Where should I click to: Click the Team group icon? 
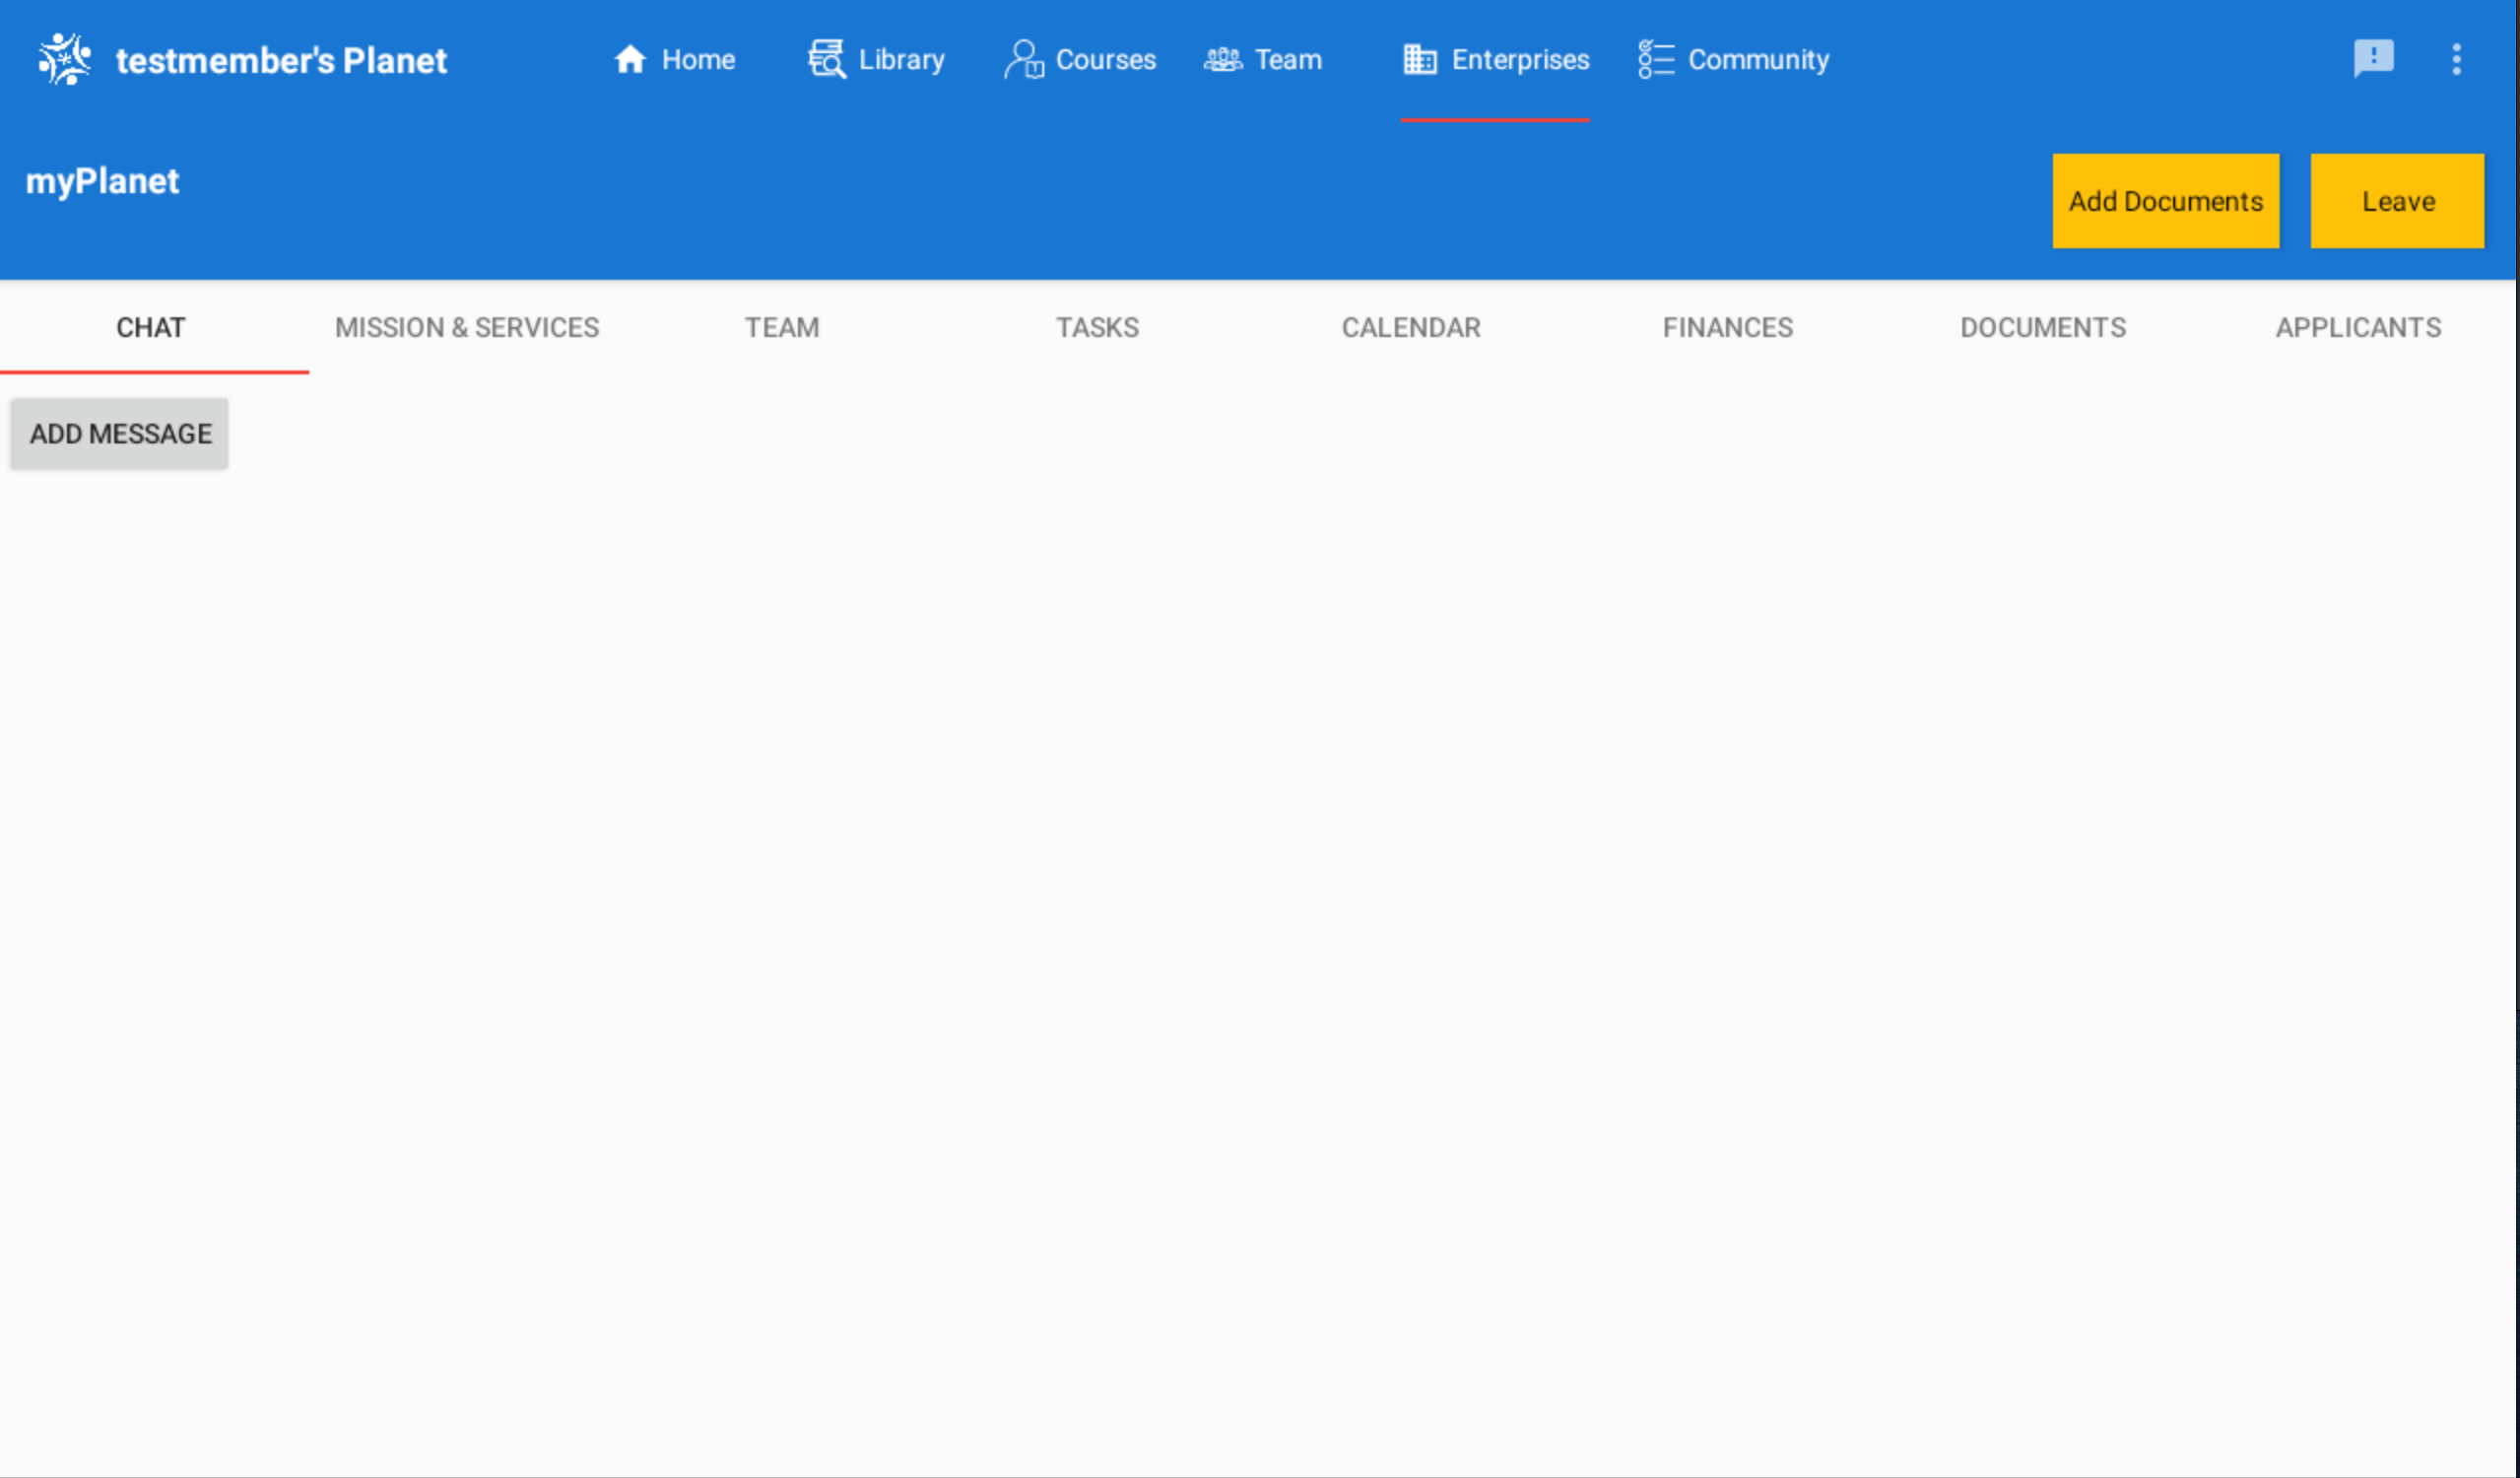pos(1222,60)
